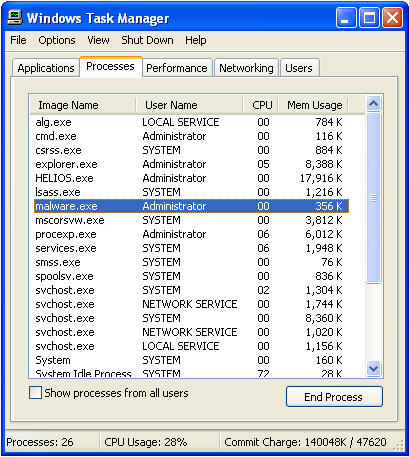Select the cmd.exe process row

[x=191, y=136]
